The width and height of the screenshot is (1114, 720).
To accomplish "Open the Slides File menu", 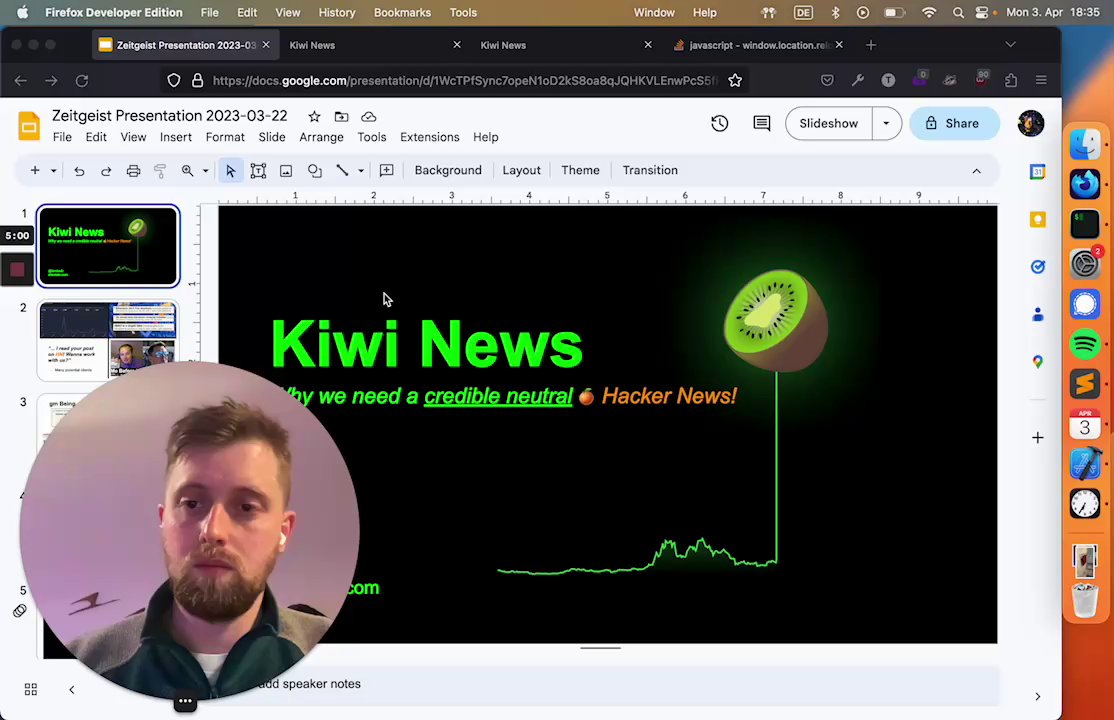I will pos(63,137).
